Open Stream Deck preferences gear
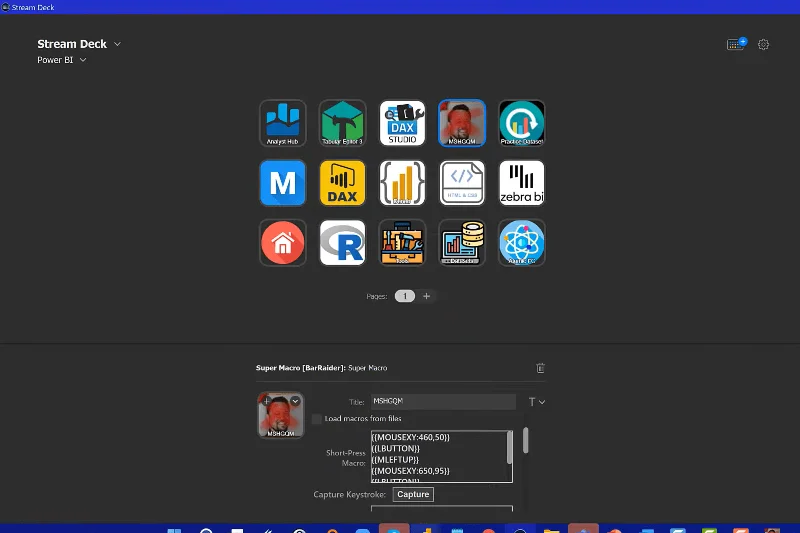This screenshot has height=533, width=800. click(x=763, y=44)
